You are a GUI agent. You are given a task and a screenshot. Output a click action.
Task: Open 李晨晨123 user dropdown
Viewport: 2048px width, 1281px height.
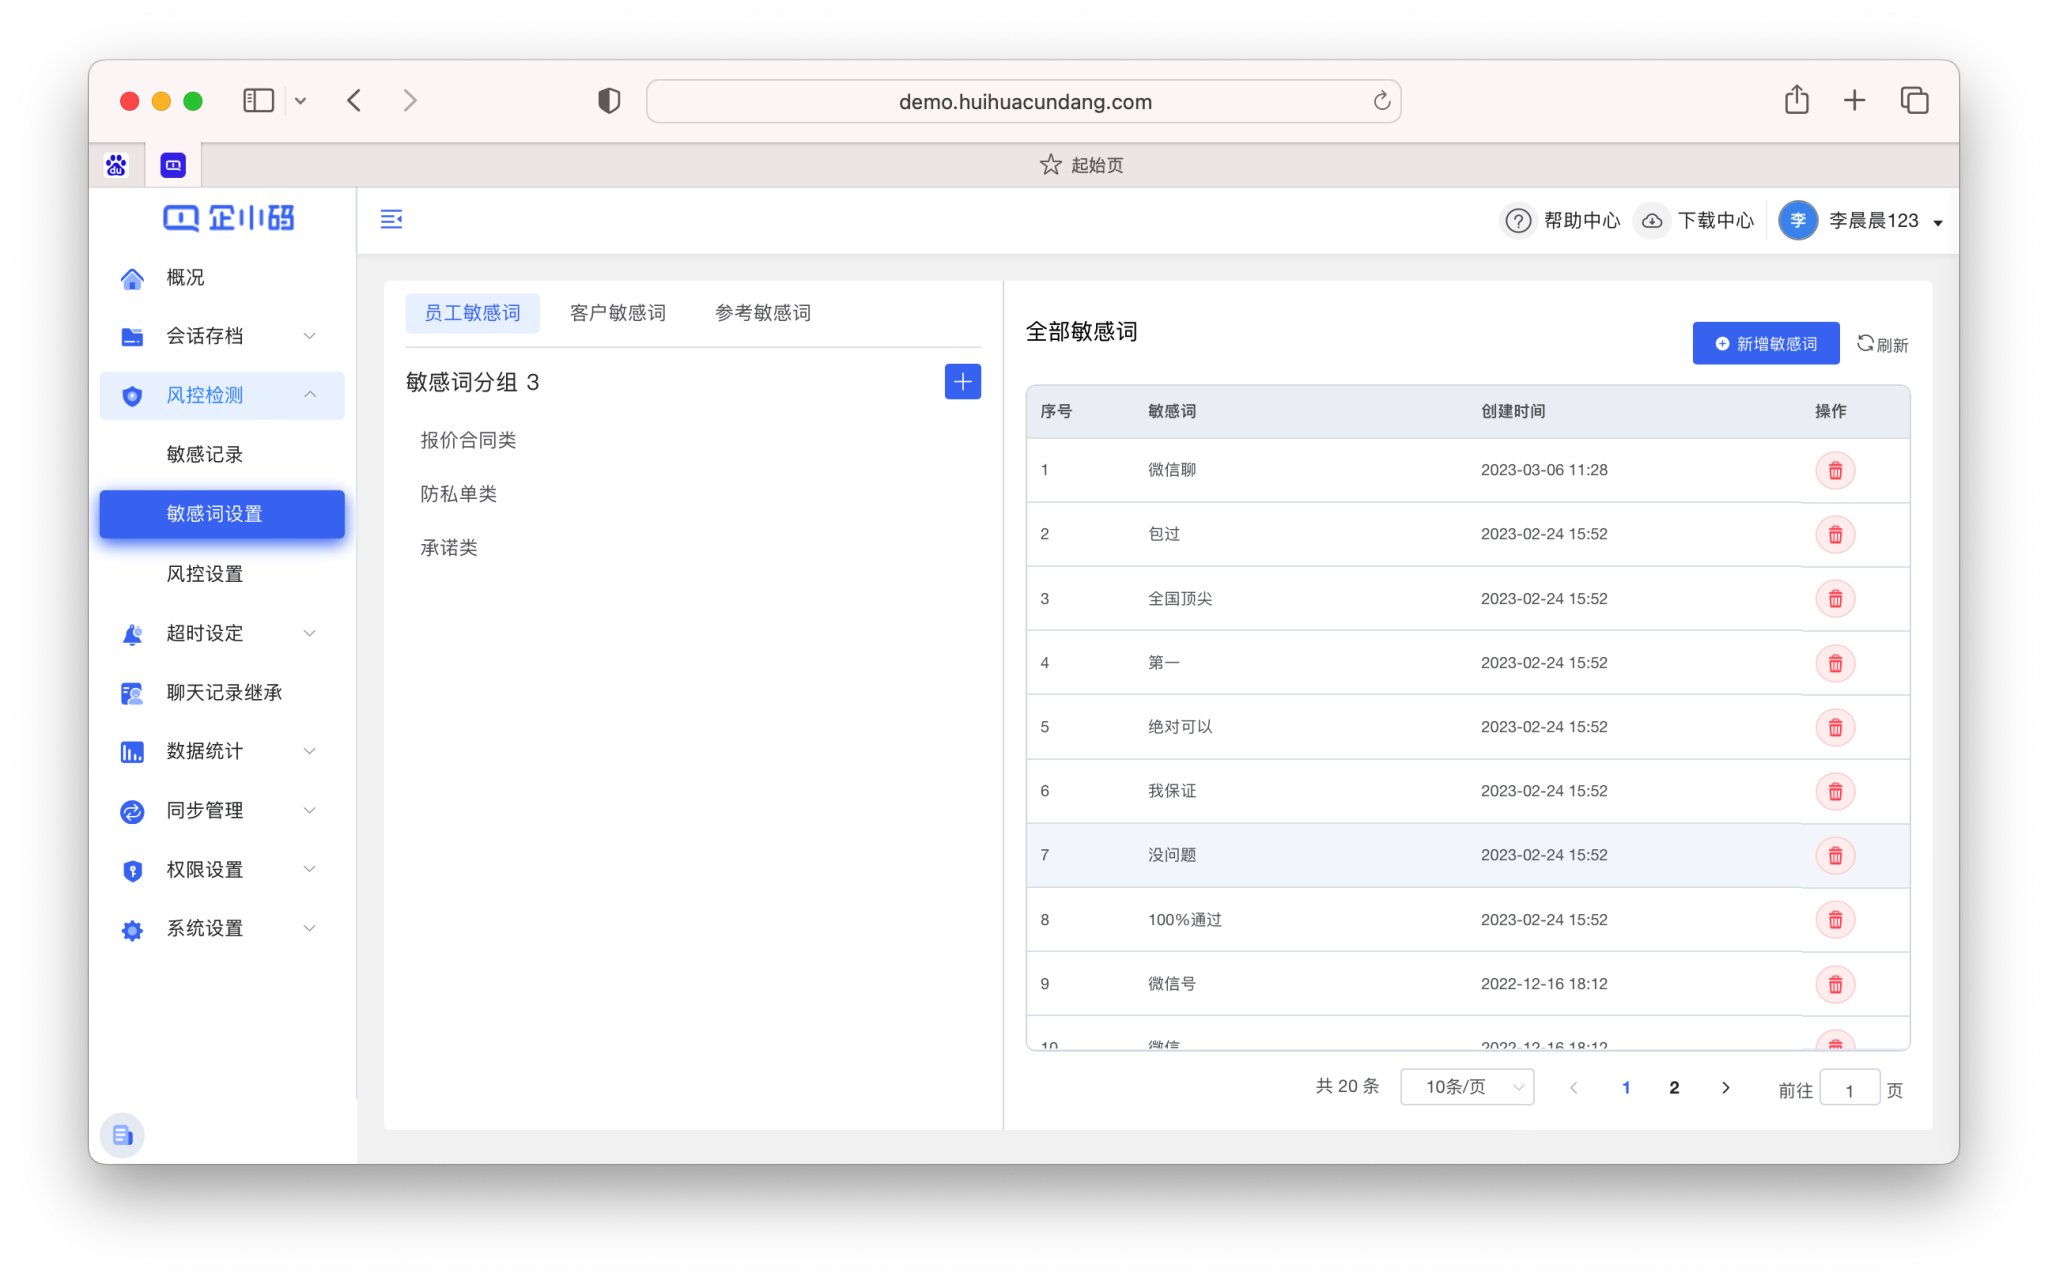[1872, 221]
